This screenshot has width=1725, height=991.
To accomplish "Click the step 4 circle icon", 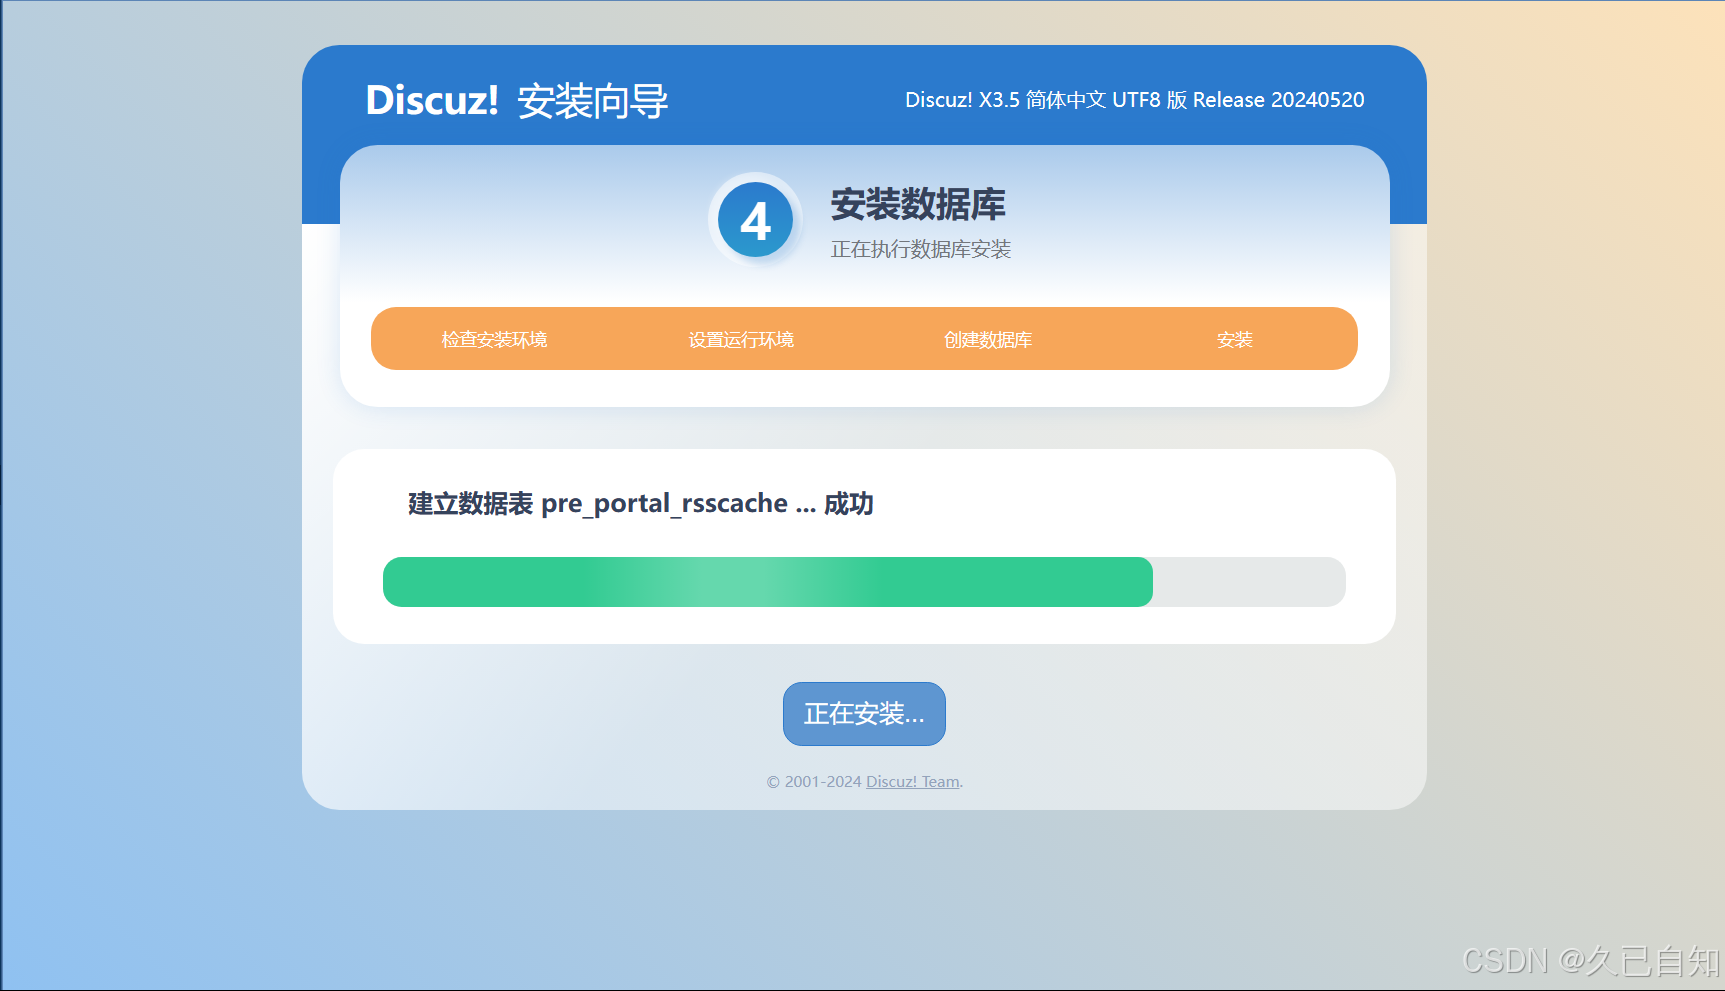I will click(755, 219).
